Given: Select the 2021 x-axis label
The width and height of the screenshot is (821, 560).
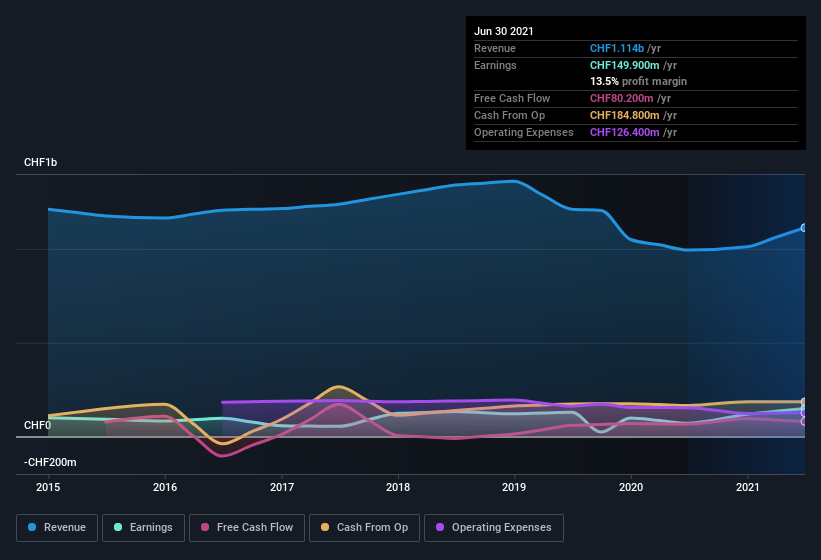Looking at the screenshot, I should pos(748,487).
